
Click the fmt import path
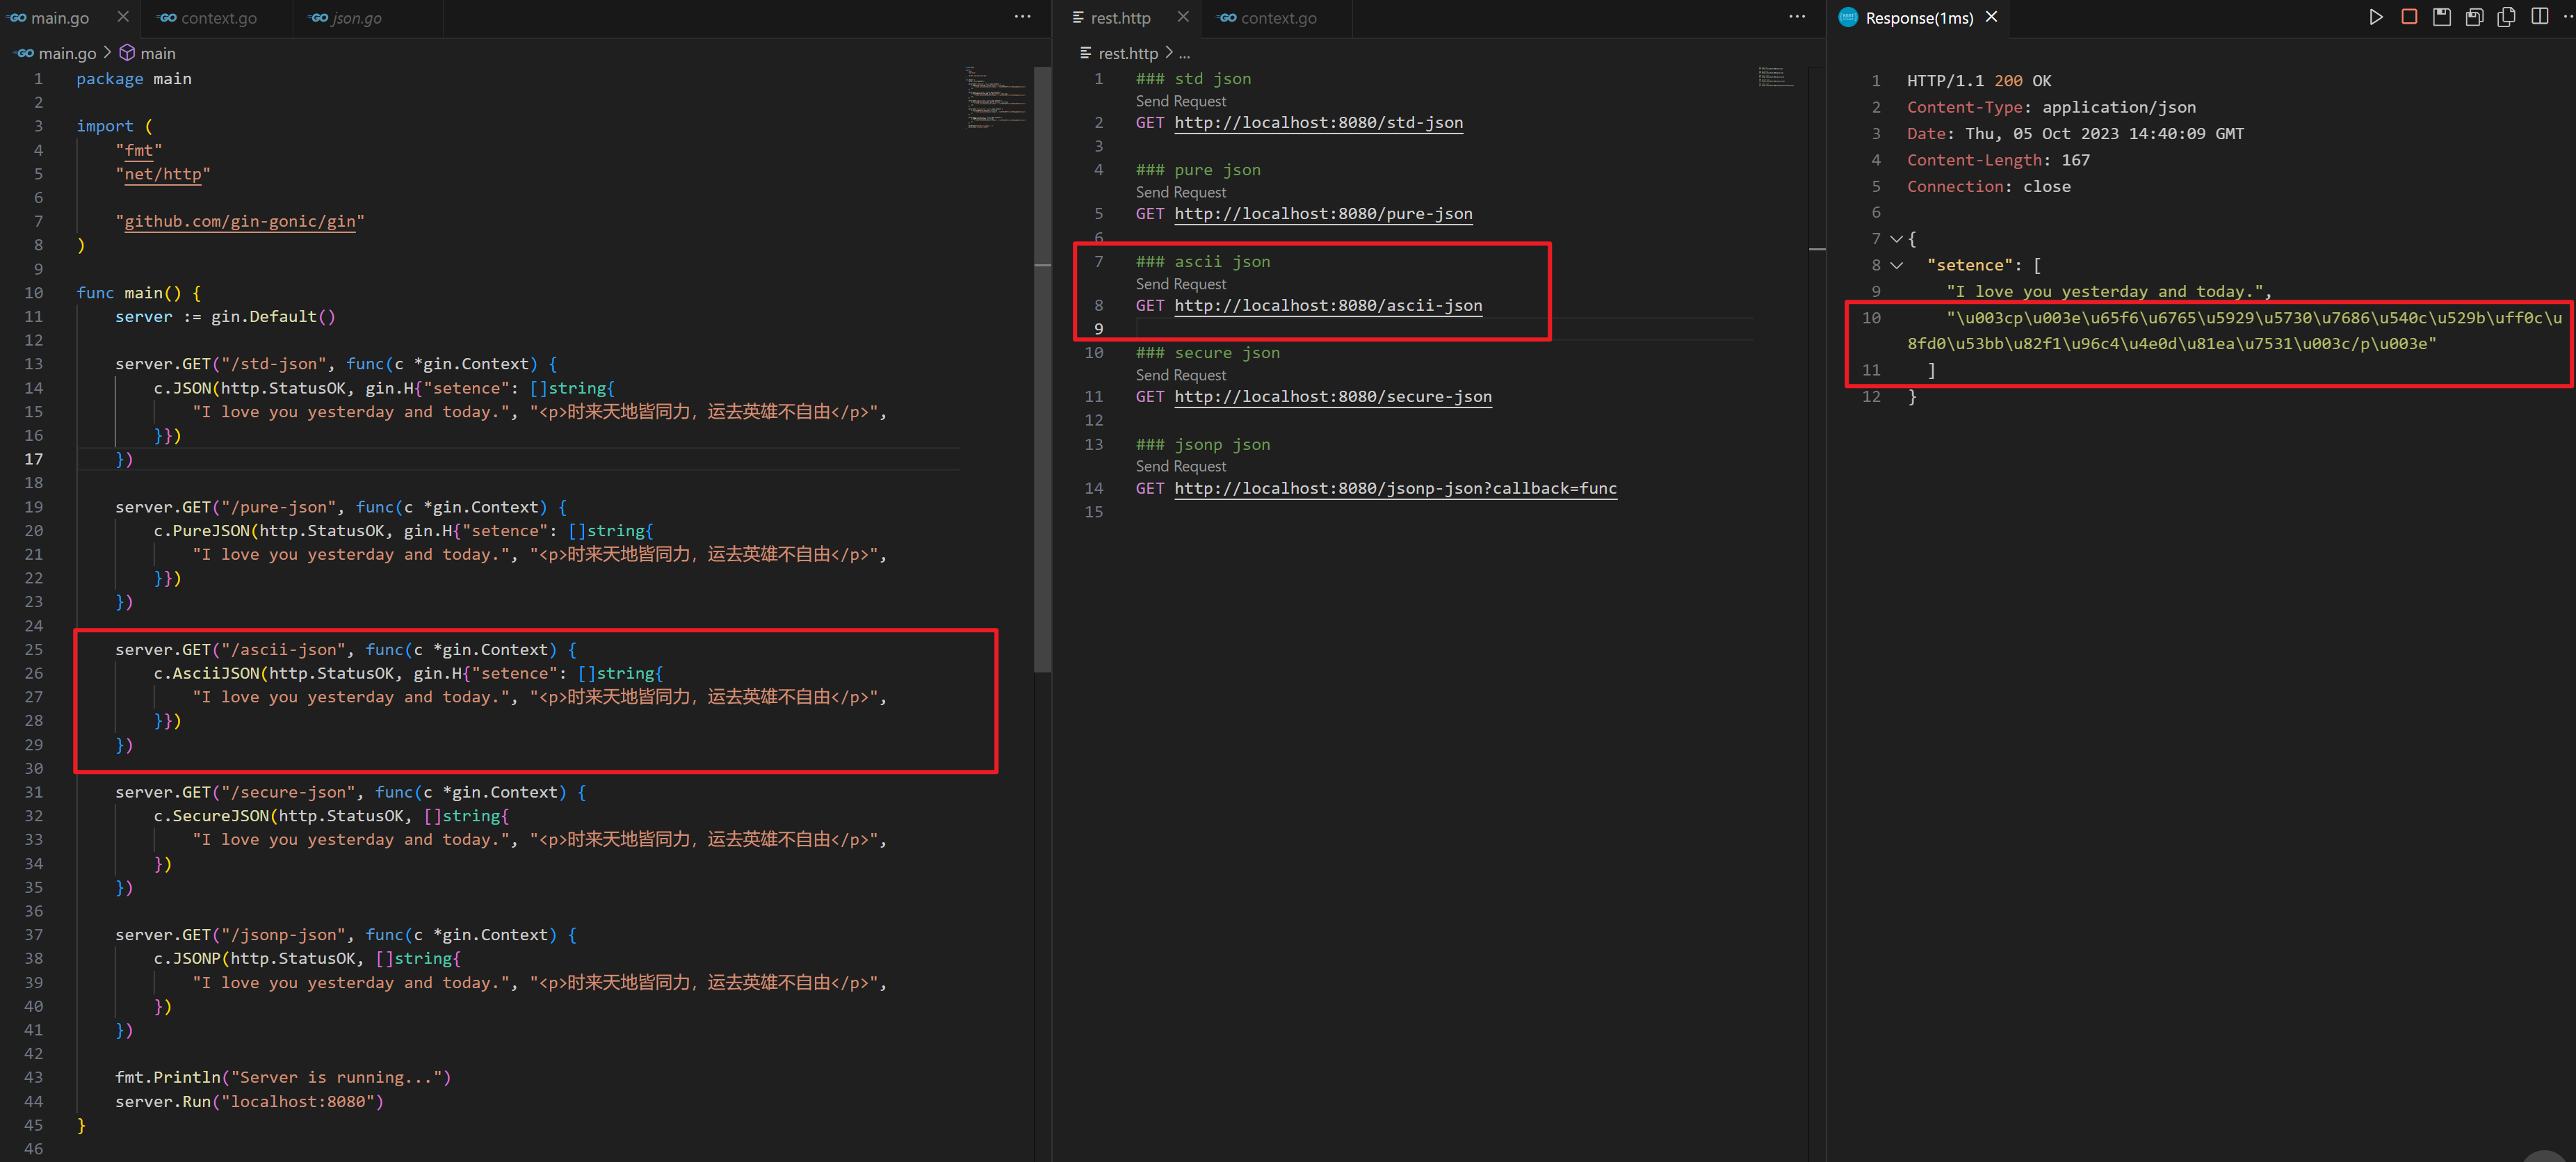point(138,150)
